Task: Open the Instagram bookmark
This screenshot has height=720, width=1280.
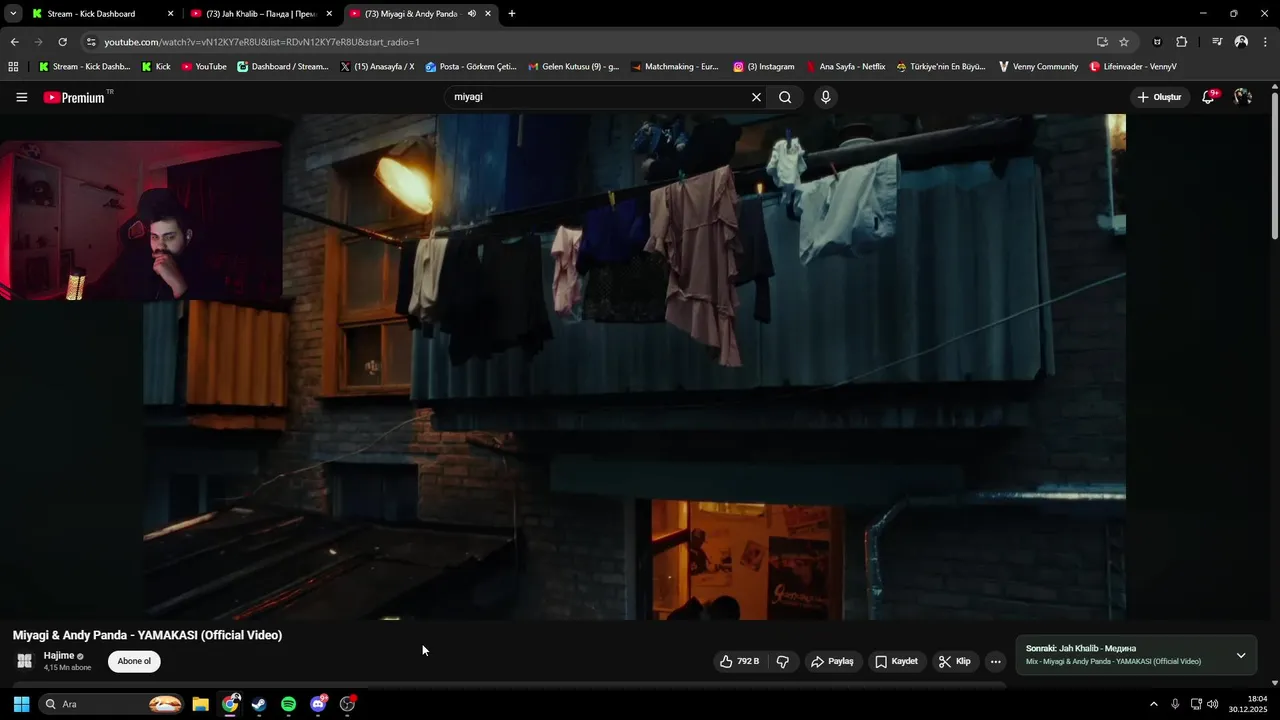Action: [x=764, y=67]
